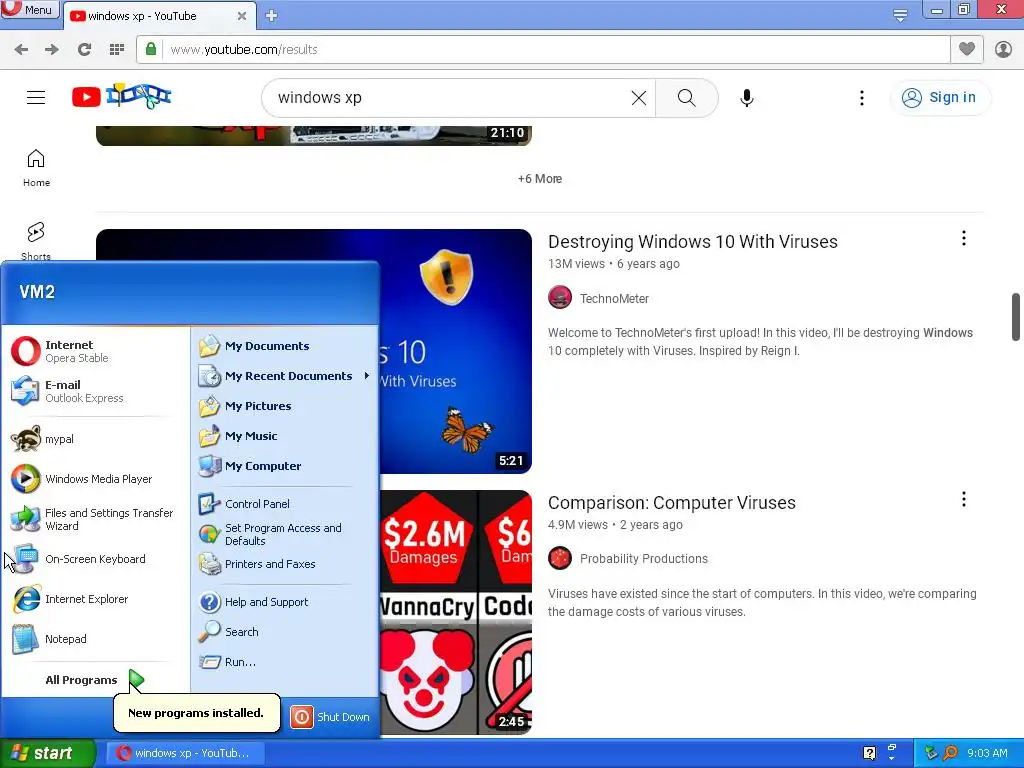Sign in to YouTube

click(940, 97)
